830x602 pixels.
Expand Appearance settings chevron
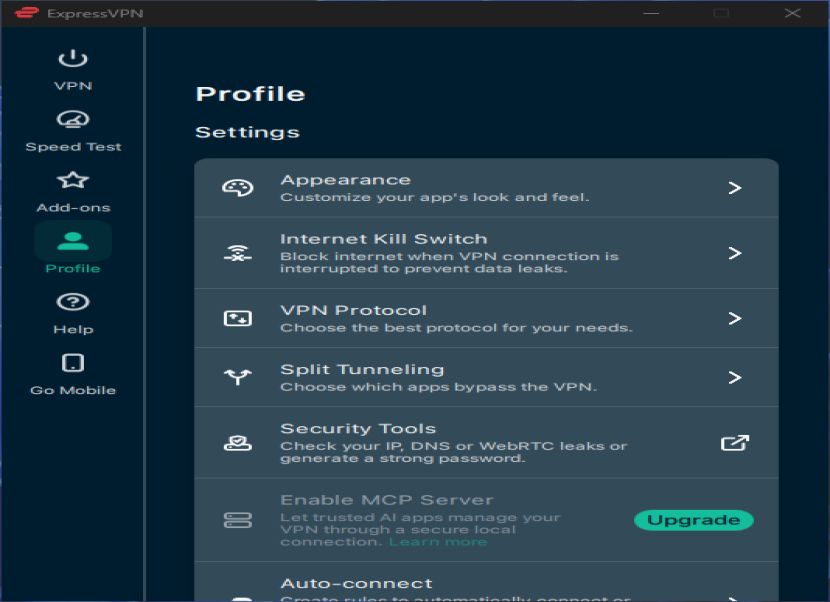[x=735, y=187]
